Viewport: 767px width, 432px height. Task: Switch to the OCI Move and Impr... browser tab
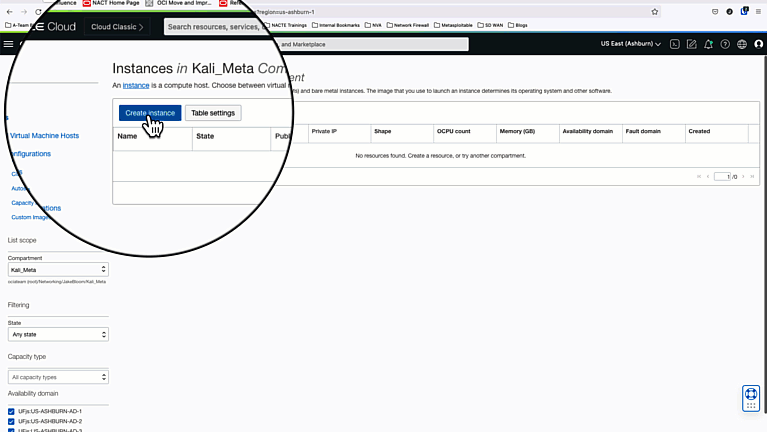click(x=179, y=3)
